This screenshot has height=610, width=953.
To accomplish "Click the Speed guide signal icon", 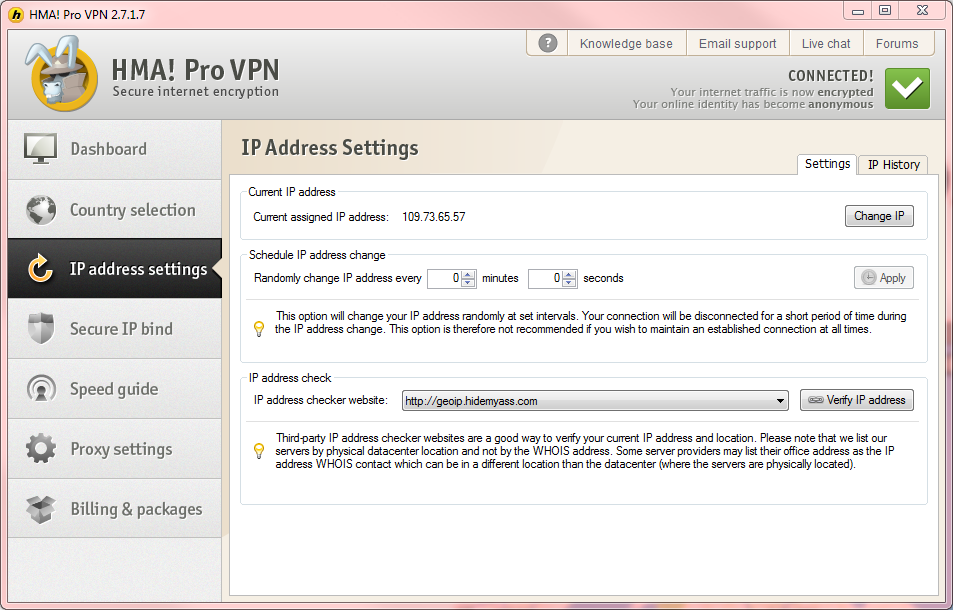I will point(41,388).
